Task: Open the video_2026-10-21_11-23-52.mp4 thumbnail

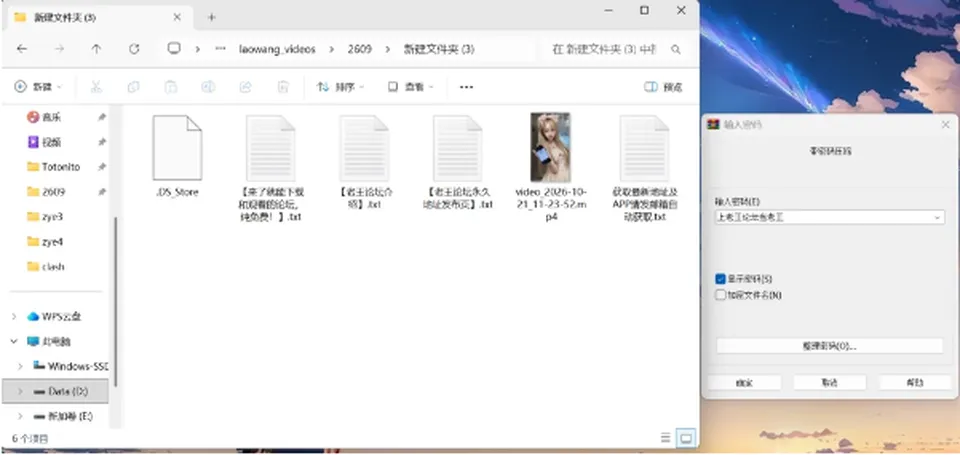Action: pyautogui.click(x=550, y=147)
